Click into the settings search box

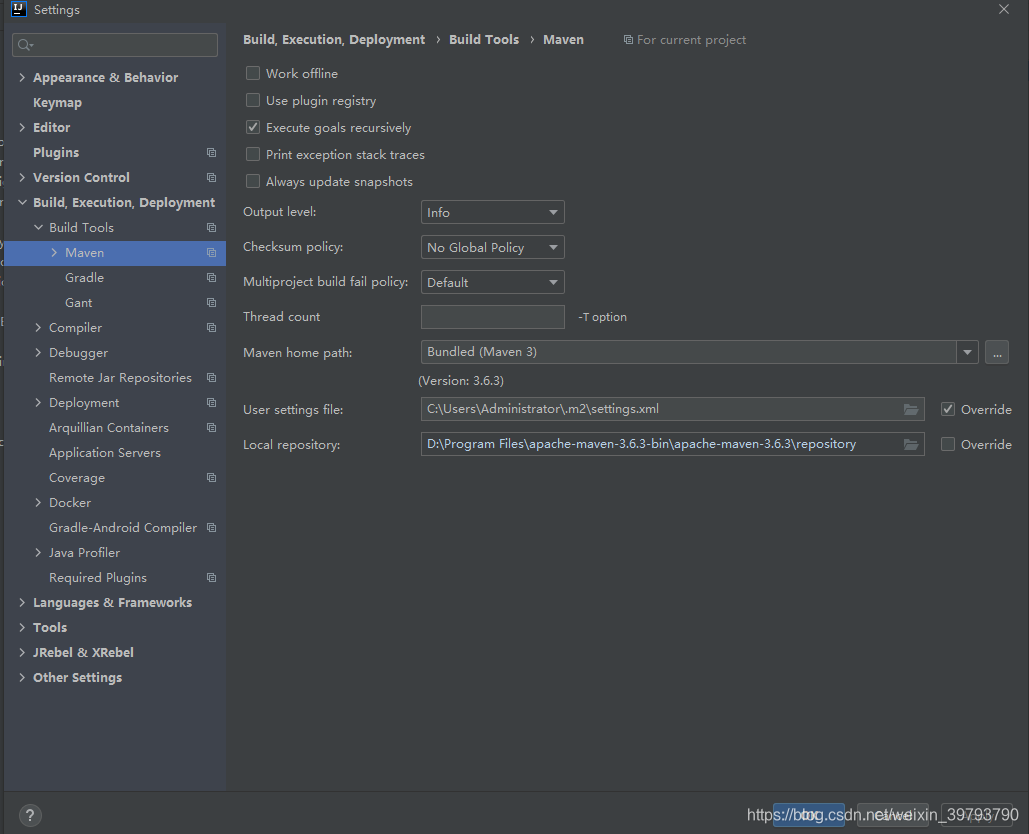pyautogui.click(x=115, y=45)
